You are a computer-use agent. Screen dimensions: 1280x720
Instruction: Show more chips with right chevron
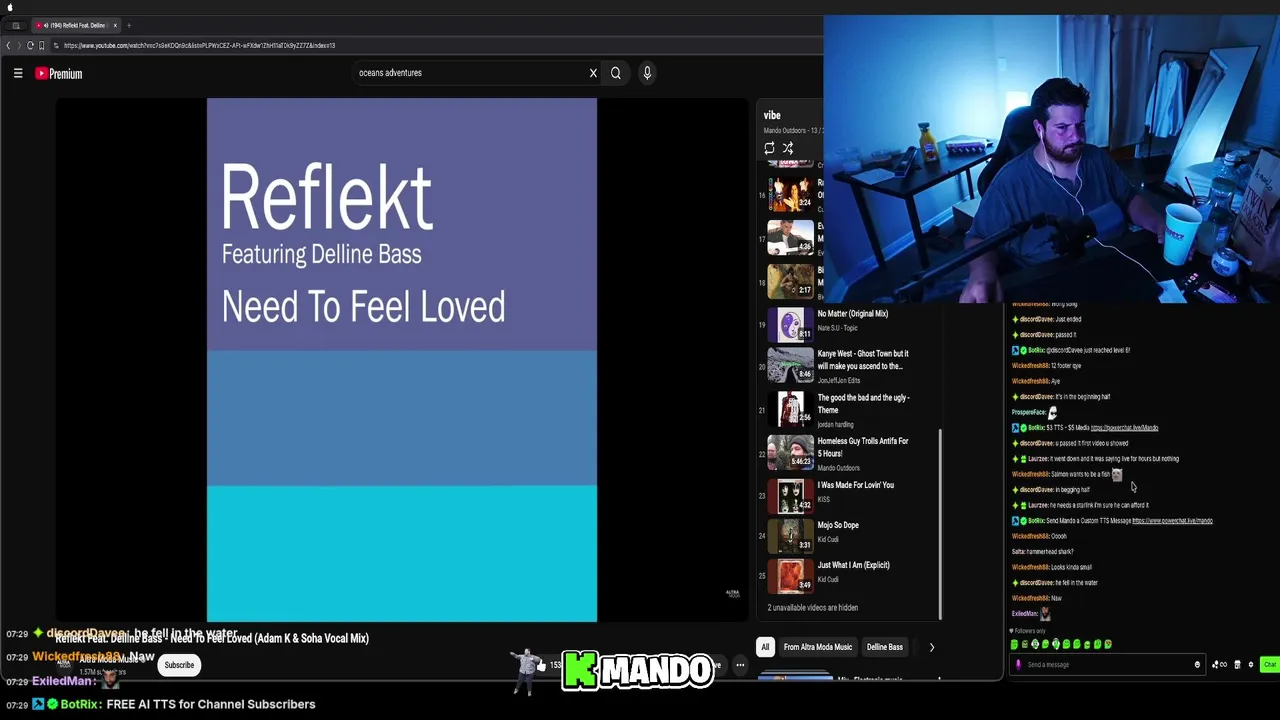click(x=931, y=647)
